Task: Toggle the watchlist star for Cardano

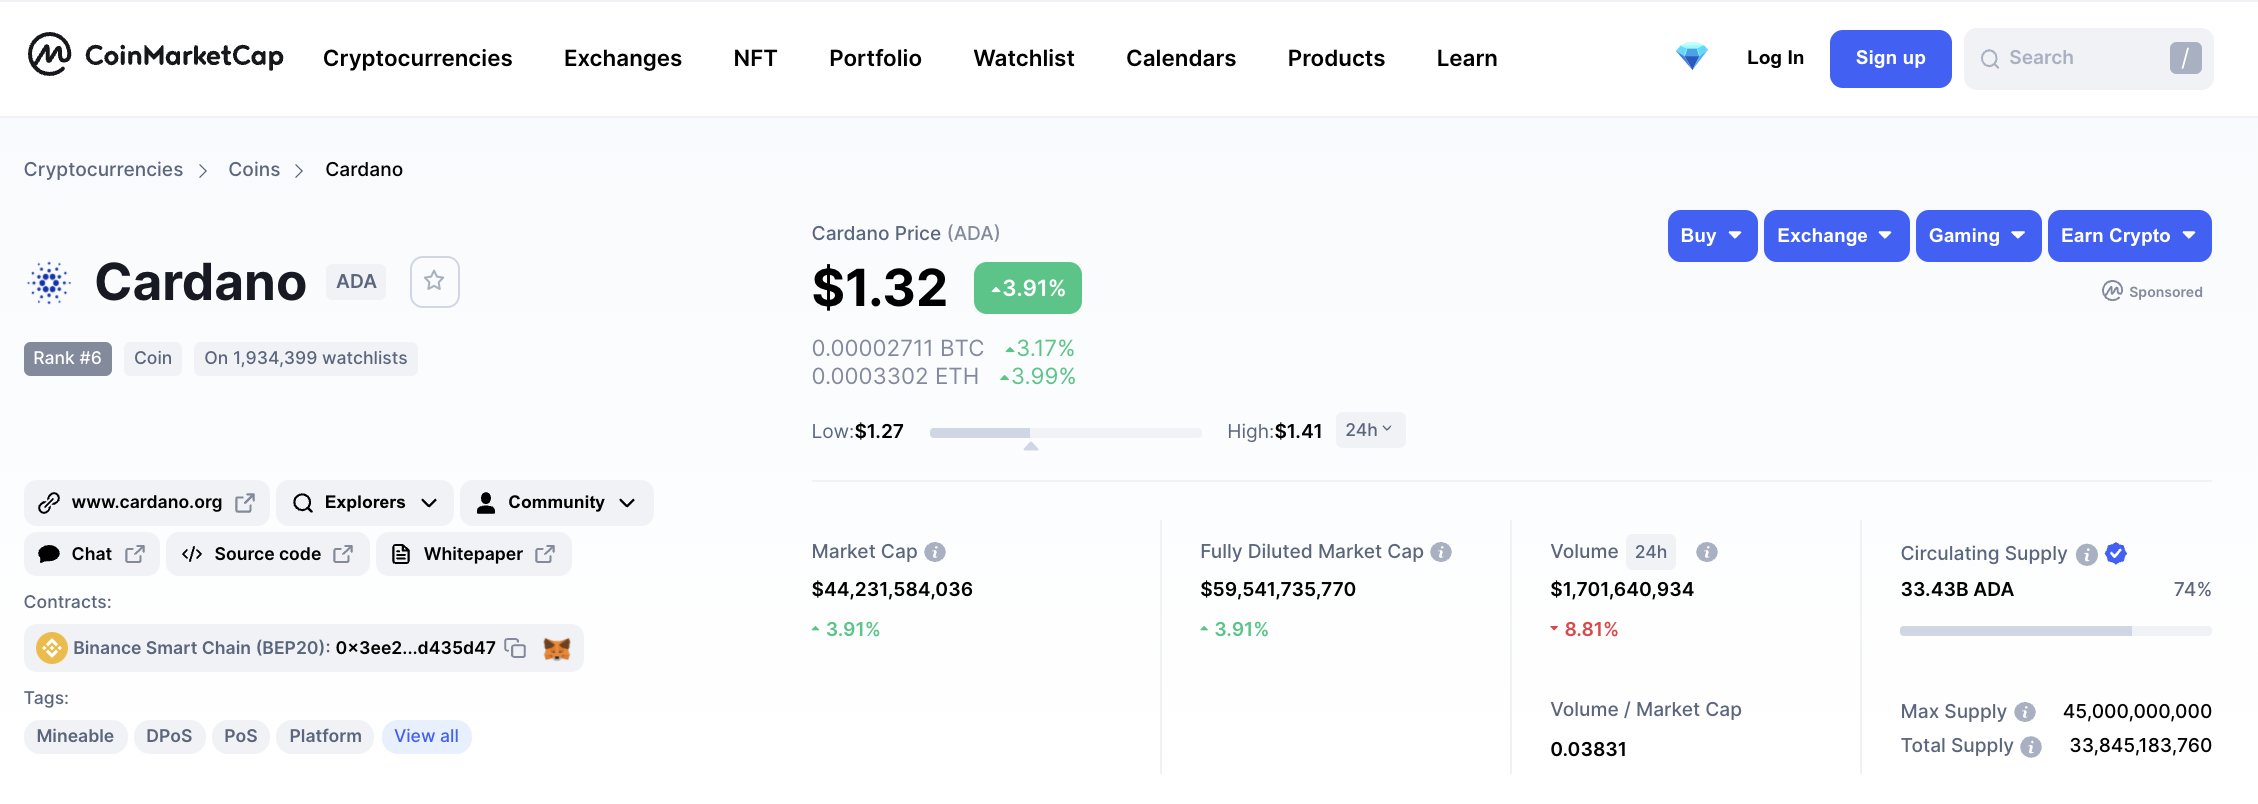Action: [x=434, y=282]
